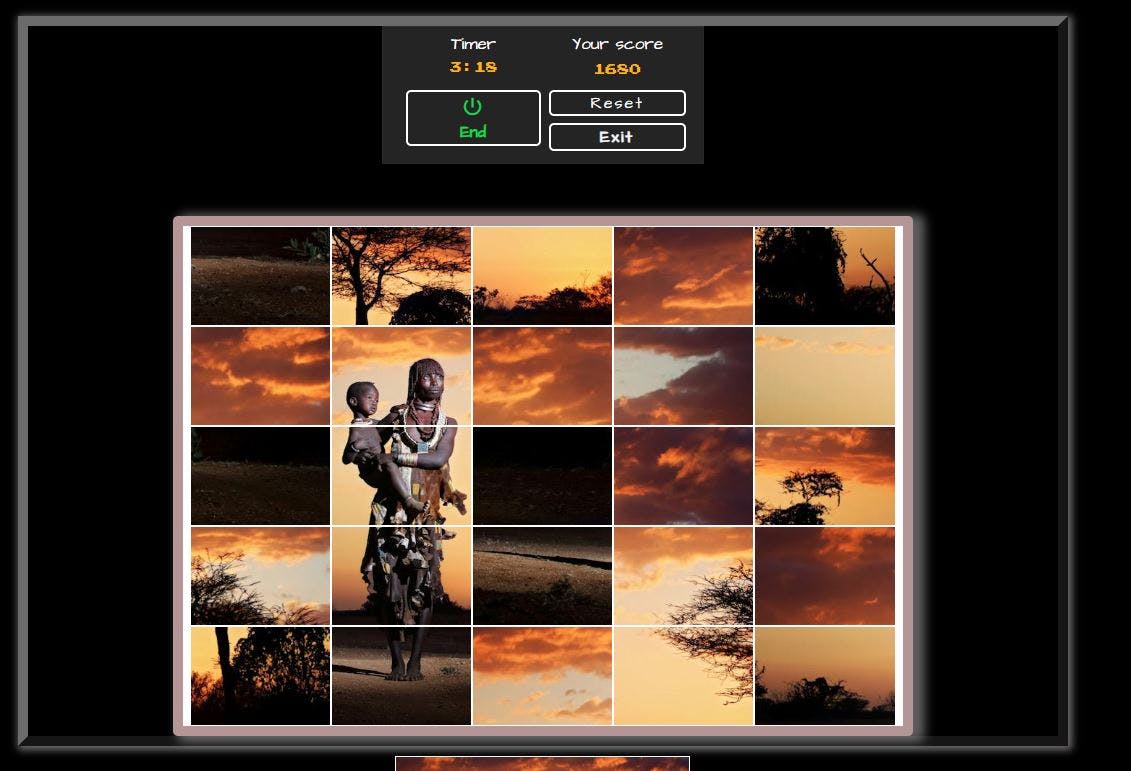Image resolution: width=1131 pixels, height=771 pixels.
Task: Click the reference image preview below the board
Action: (x=542, y=764)
